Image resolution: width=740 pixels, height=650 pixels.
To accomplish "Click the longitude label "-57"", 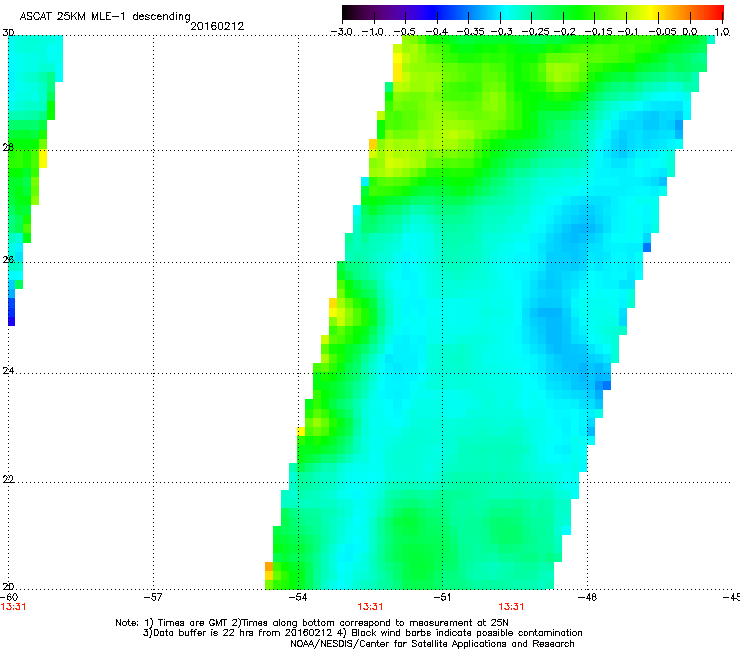I will 153,597.
